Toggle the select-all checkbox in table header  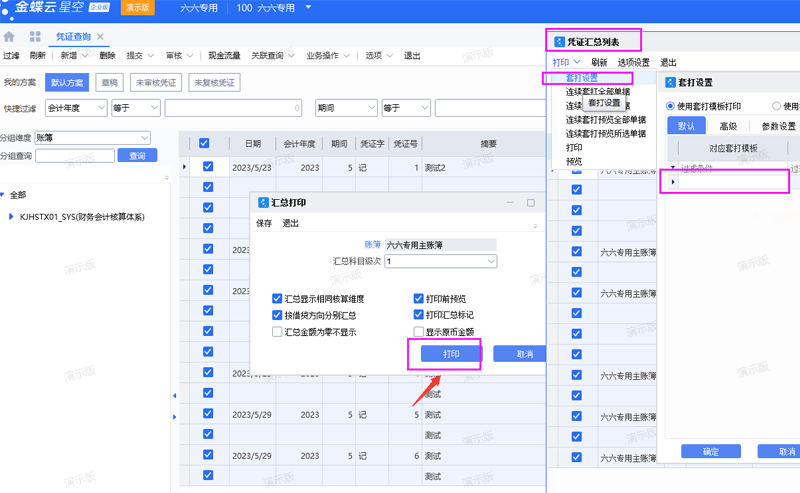point(204,143)
